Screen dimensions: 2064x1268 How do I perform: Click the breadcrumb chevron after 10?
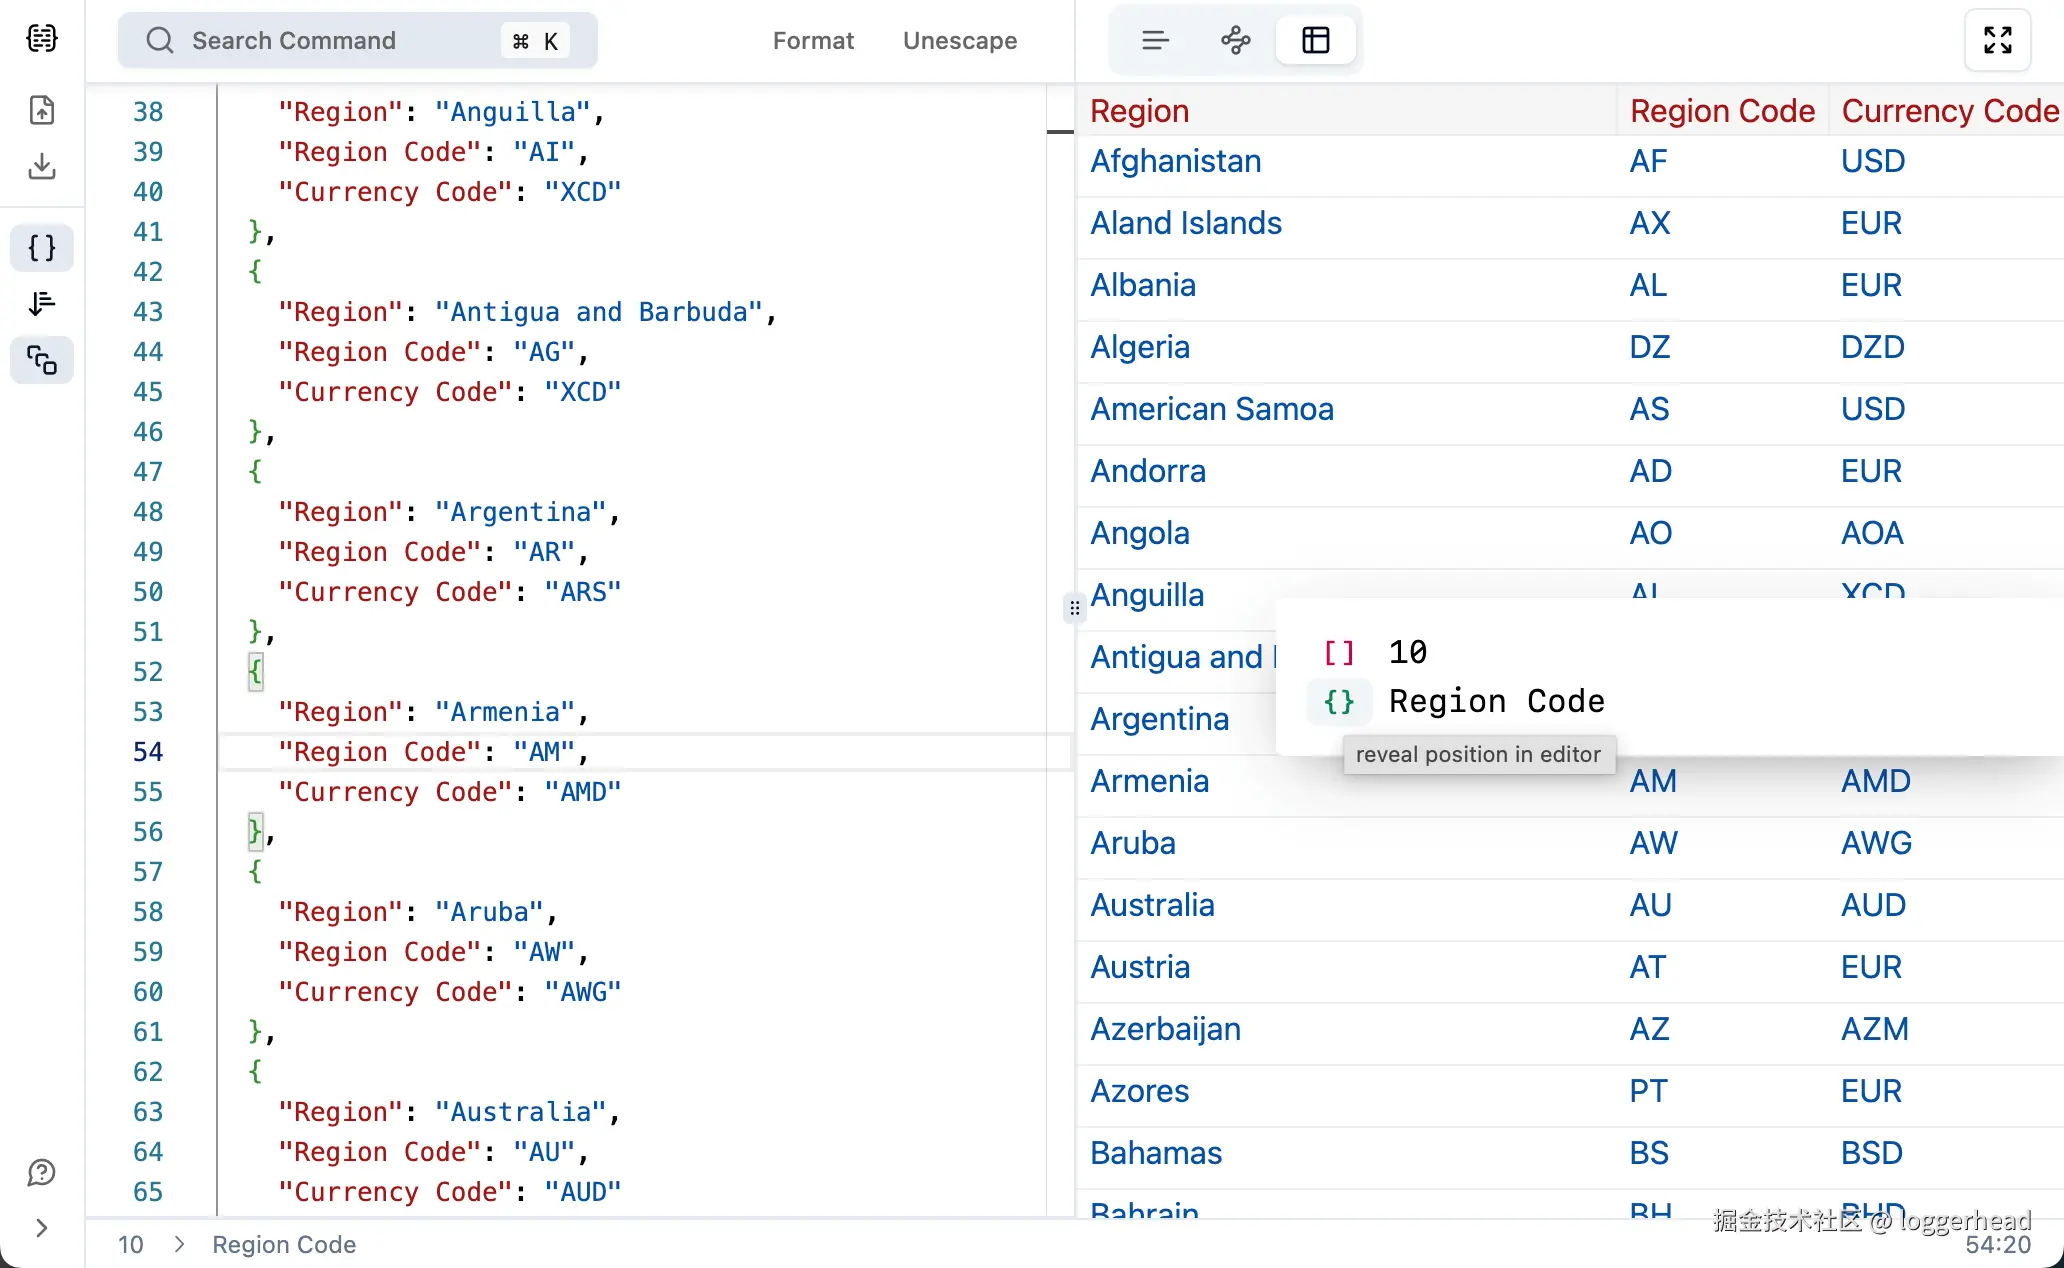(179, 1244)
